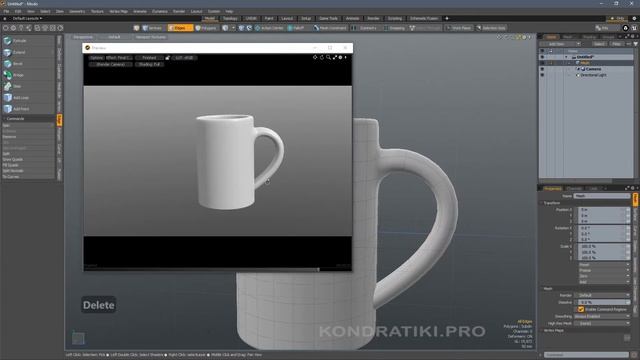Open the File menu
The image size is (640, 360).
click(x=7, y=11)
